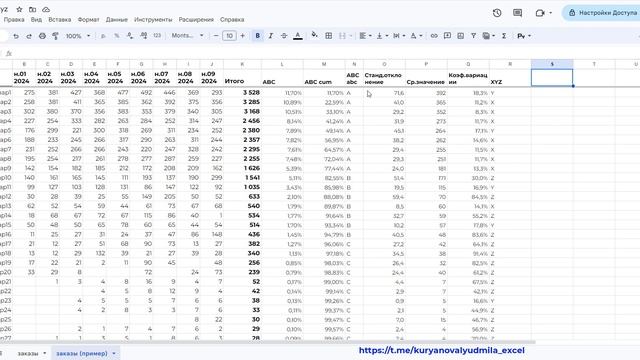Check cloud save status

(x=46, y=9)
